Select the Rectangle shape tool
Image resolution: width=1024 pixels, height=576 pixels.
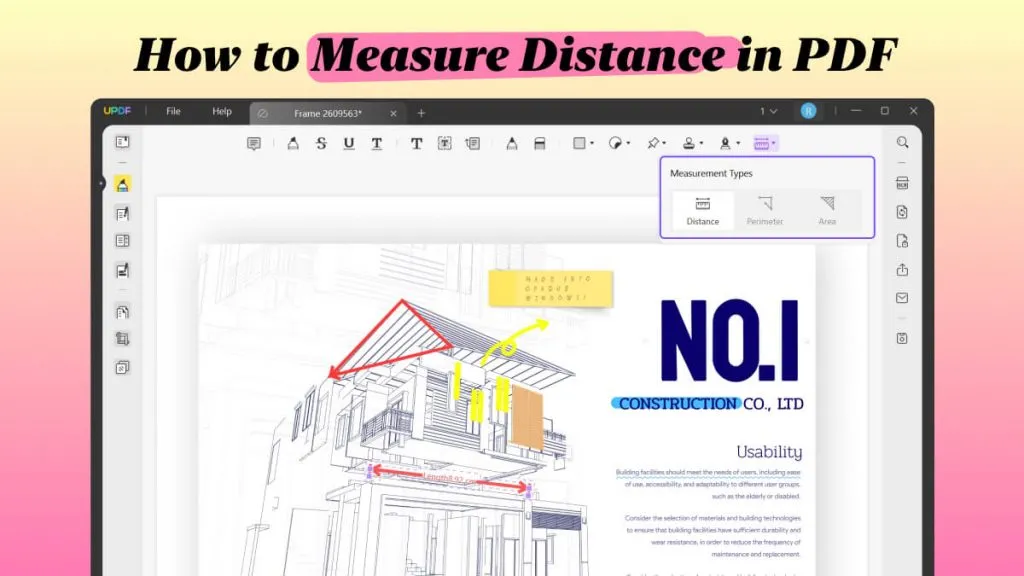click(x=579, y=144)
